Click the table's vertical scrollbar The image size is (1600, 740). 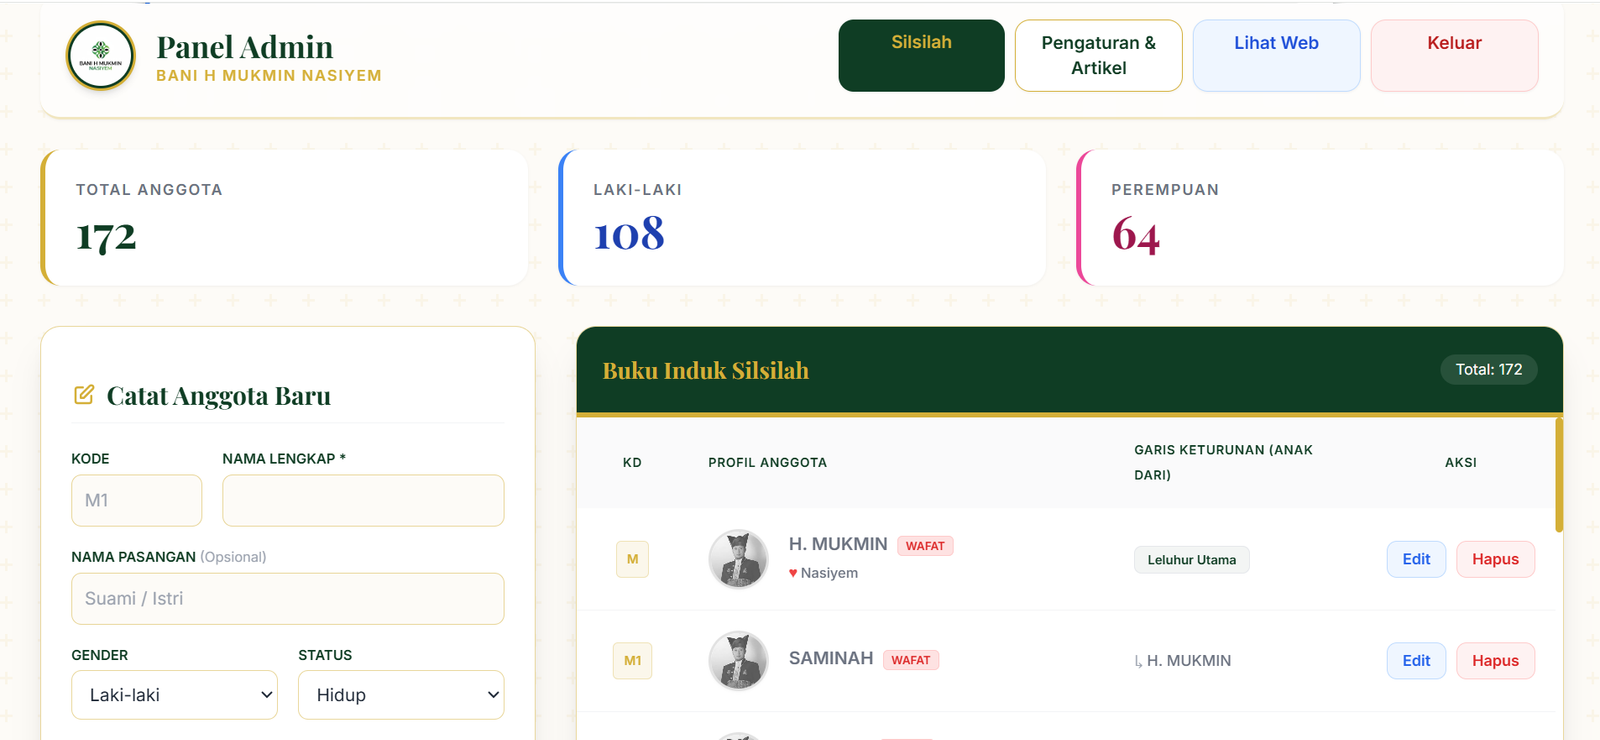(x=1558, y=475)
